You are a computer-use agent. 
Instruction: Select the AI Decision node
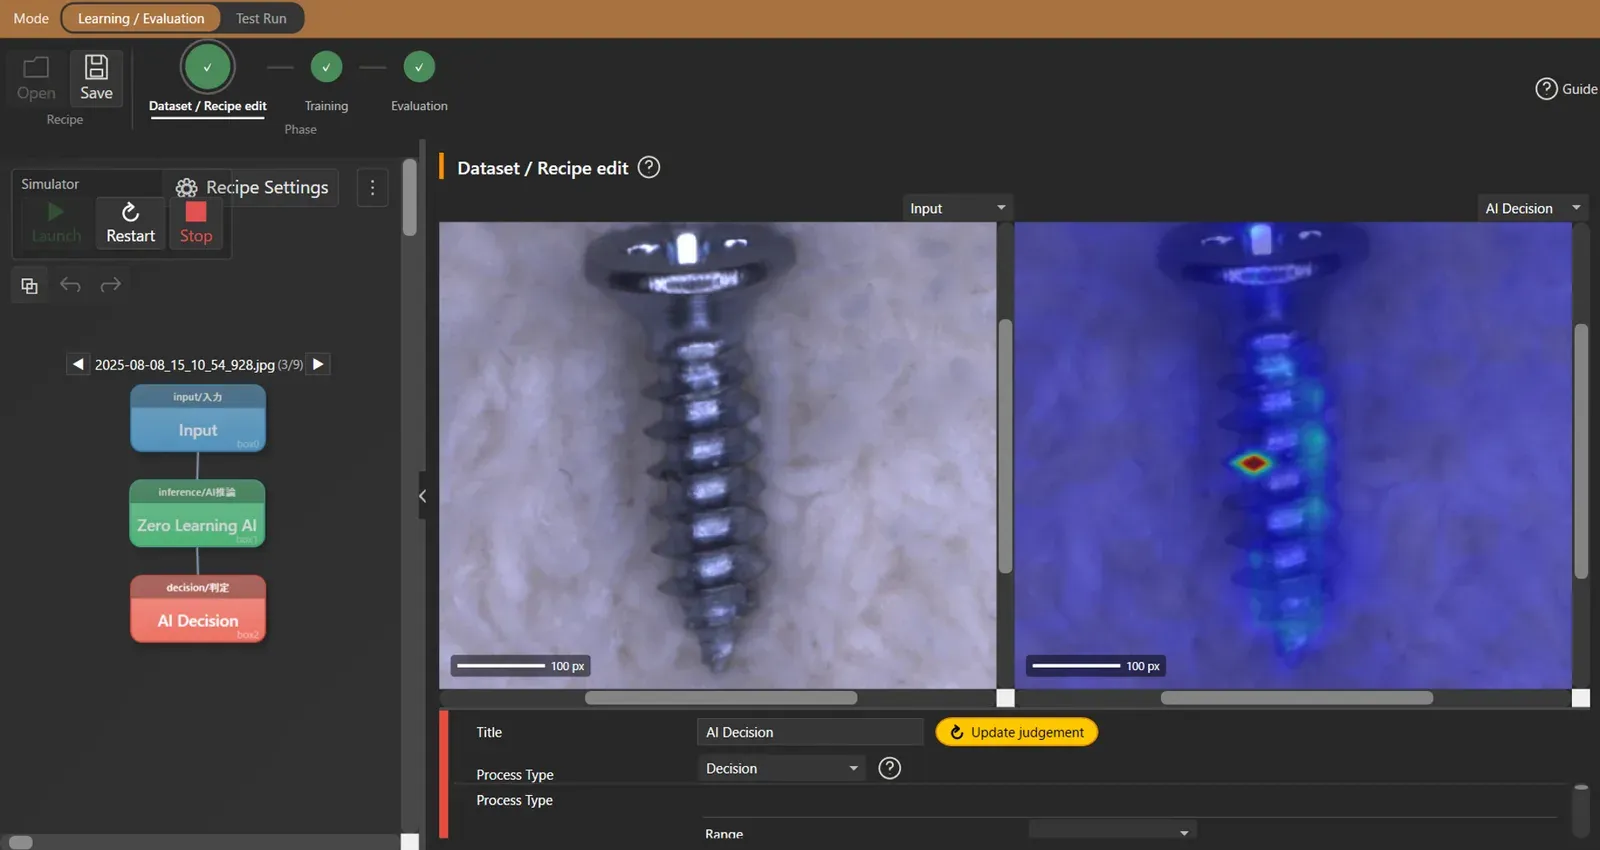(198, 609)
